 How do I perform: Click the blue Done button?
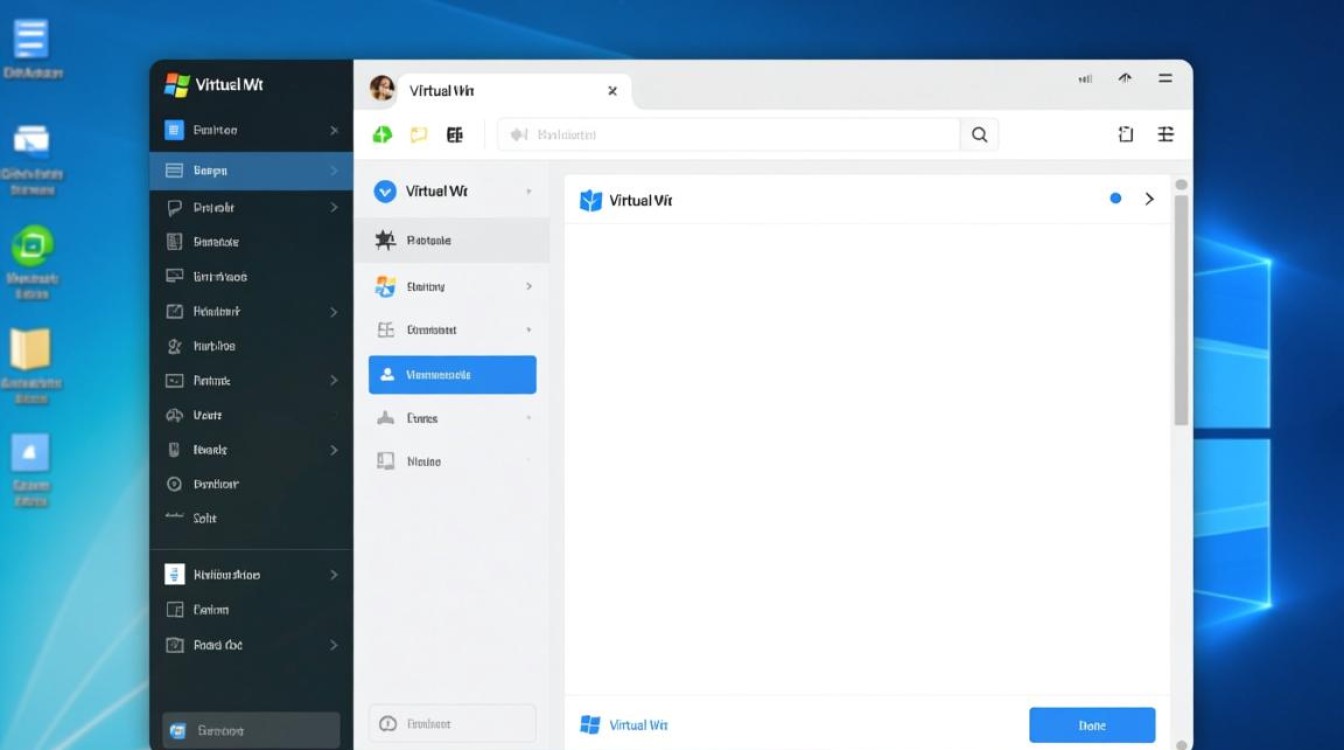point(1092,725)
